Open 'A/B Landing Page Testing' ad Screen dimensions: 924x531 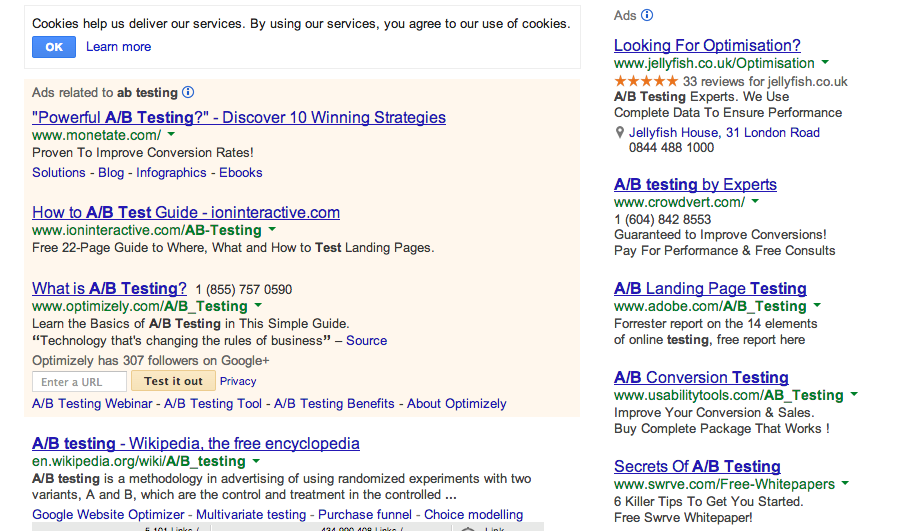point(710,289)
